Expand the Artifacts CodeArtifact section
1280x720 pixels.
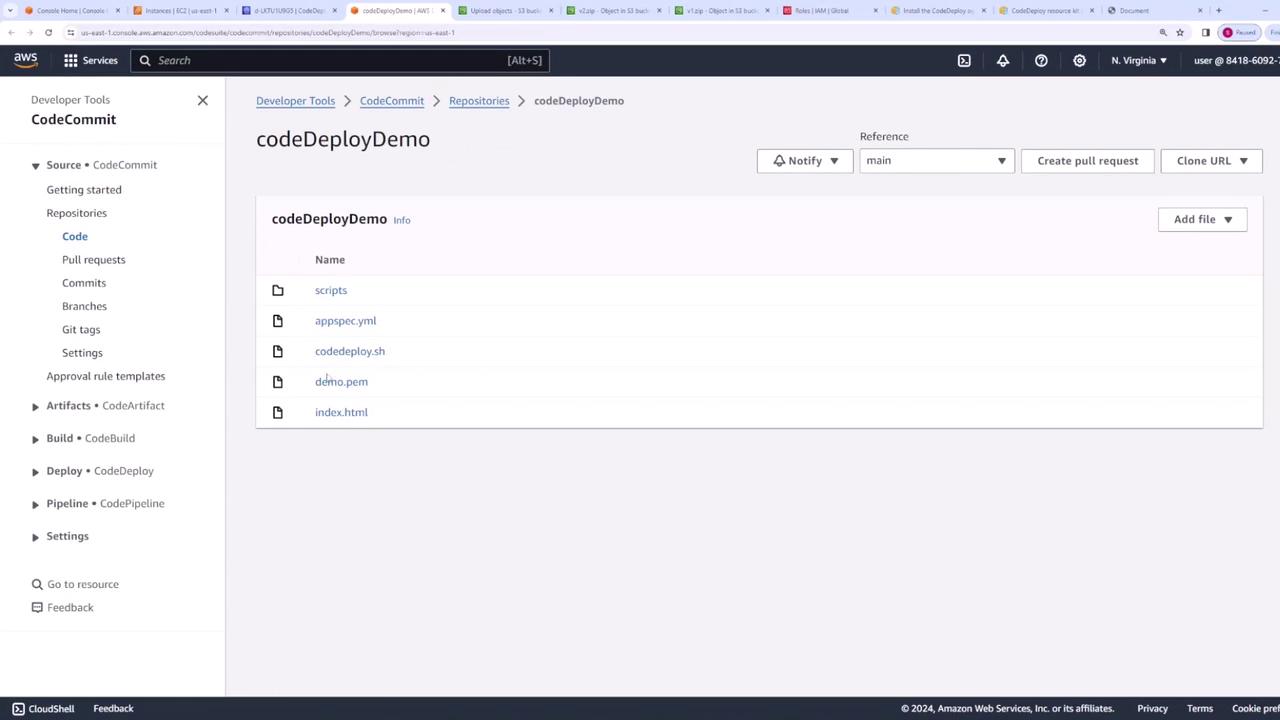(x=35, y=406)
